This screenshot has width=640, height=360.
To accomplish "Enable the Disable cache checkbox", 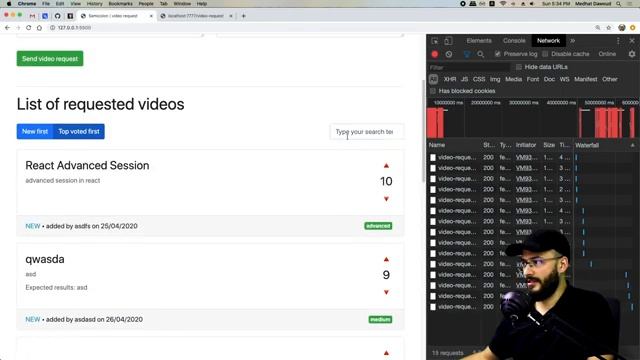I will point(545,54).
